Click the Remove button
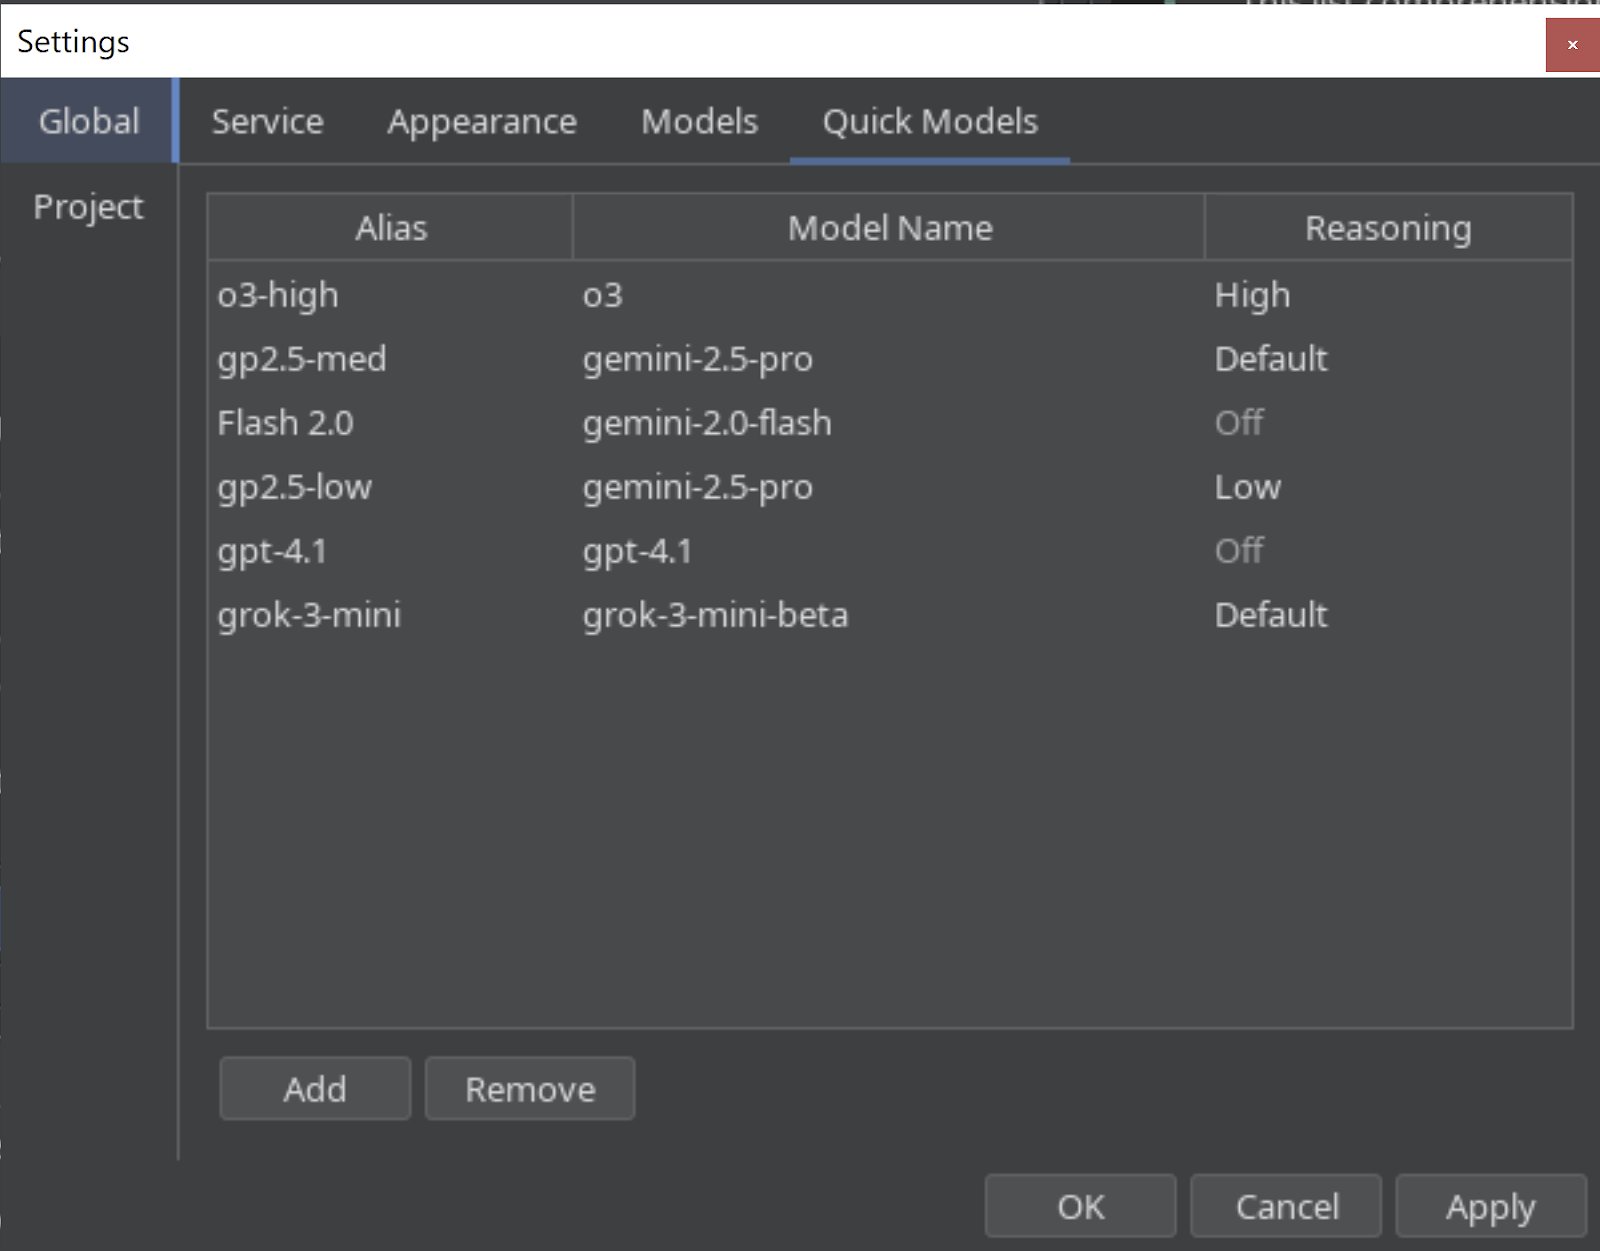This screenshot has width=1600, height=1251. [x=530, y=1089]
